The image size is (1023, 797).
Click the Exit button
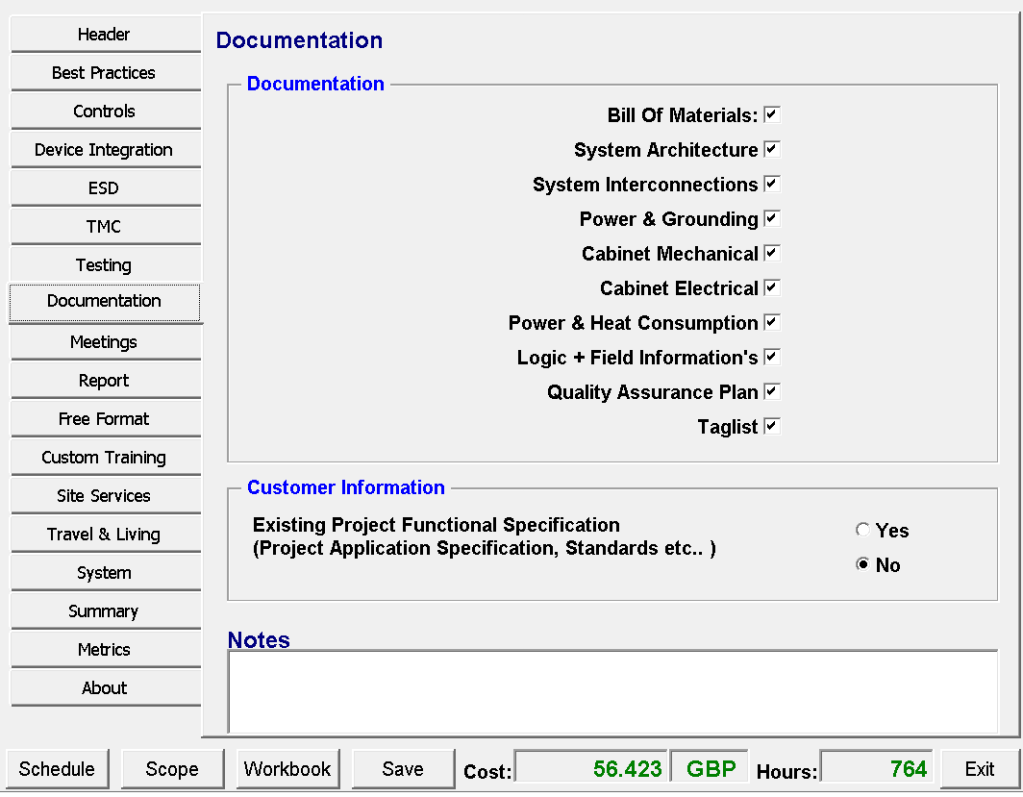[x=979, y=769]
